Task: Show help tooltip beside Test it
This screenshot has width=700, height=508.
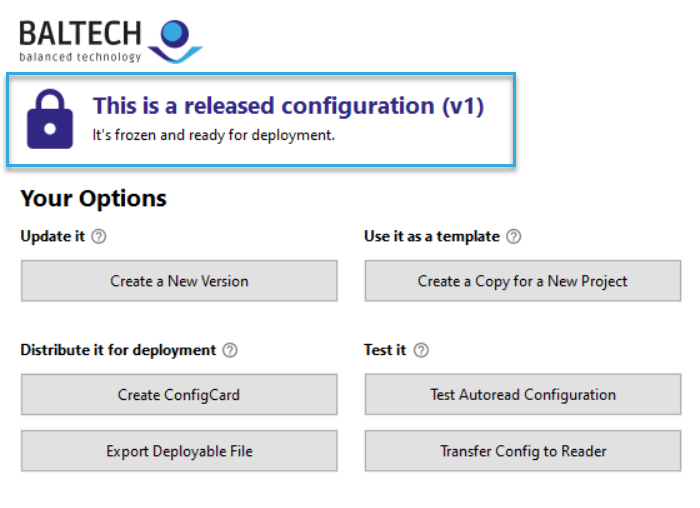Action: [421, 350]
